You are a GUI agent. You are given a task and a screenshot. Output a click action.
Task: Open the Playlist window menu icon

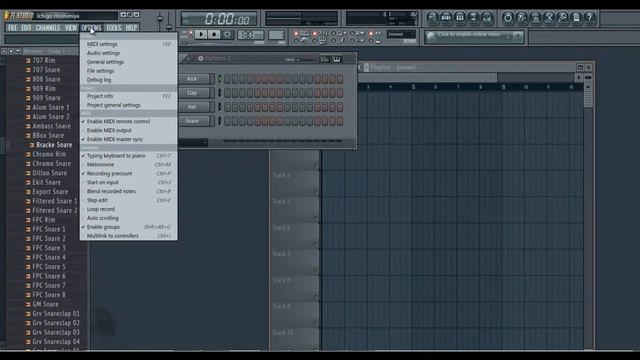click(367, 67)
